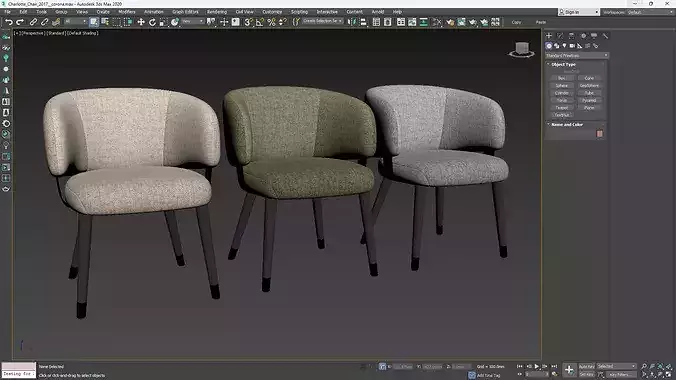Open the Workspaces Default dropdown
Image resolution: width=676 pixels, height=380 pixels.
[x=649, y=12]
